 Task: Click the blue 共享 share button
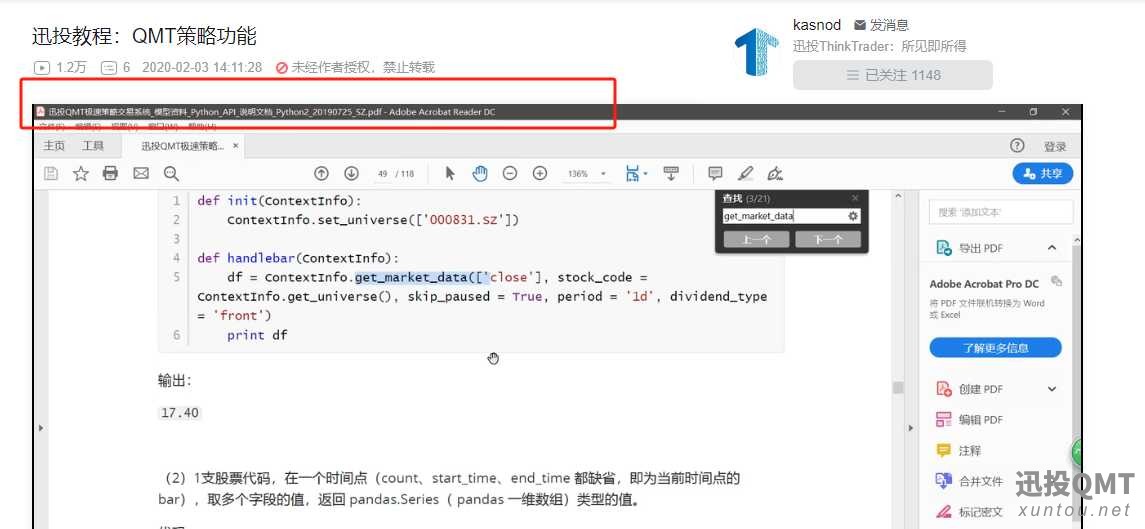(1042, 174)
